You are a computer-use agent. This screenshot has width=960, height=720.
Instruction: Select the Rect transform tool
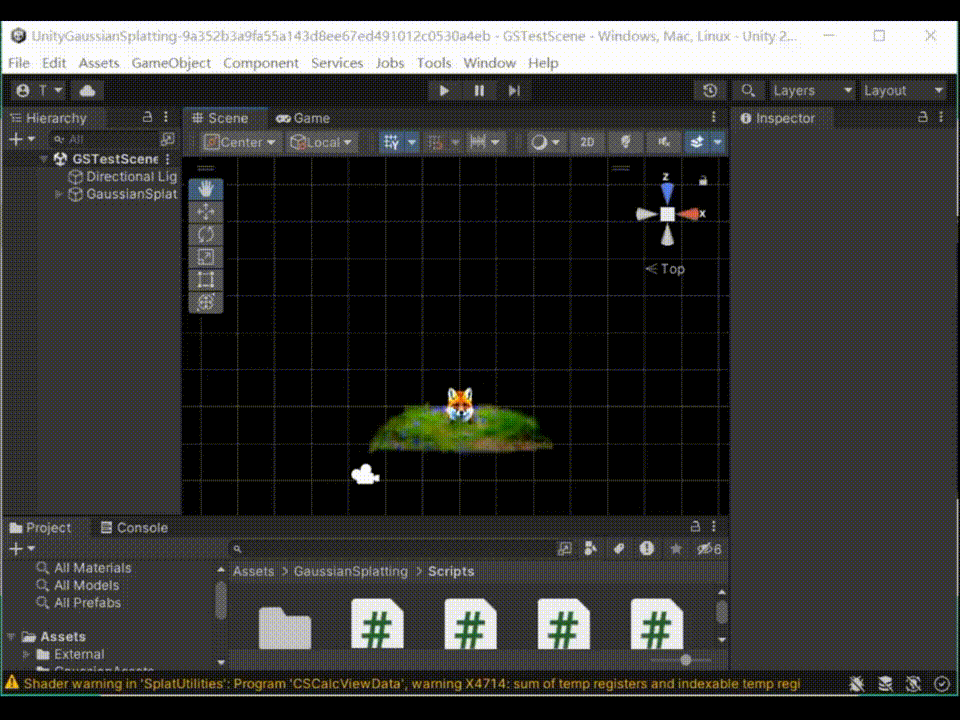(206, 280)
